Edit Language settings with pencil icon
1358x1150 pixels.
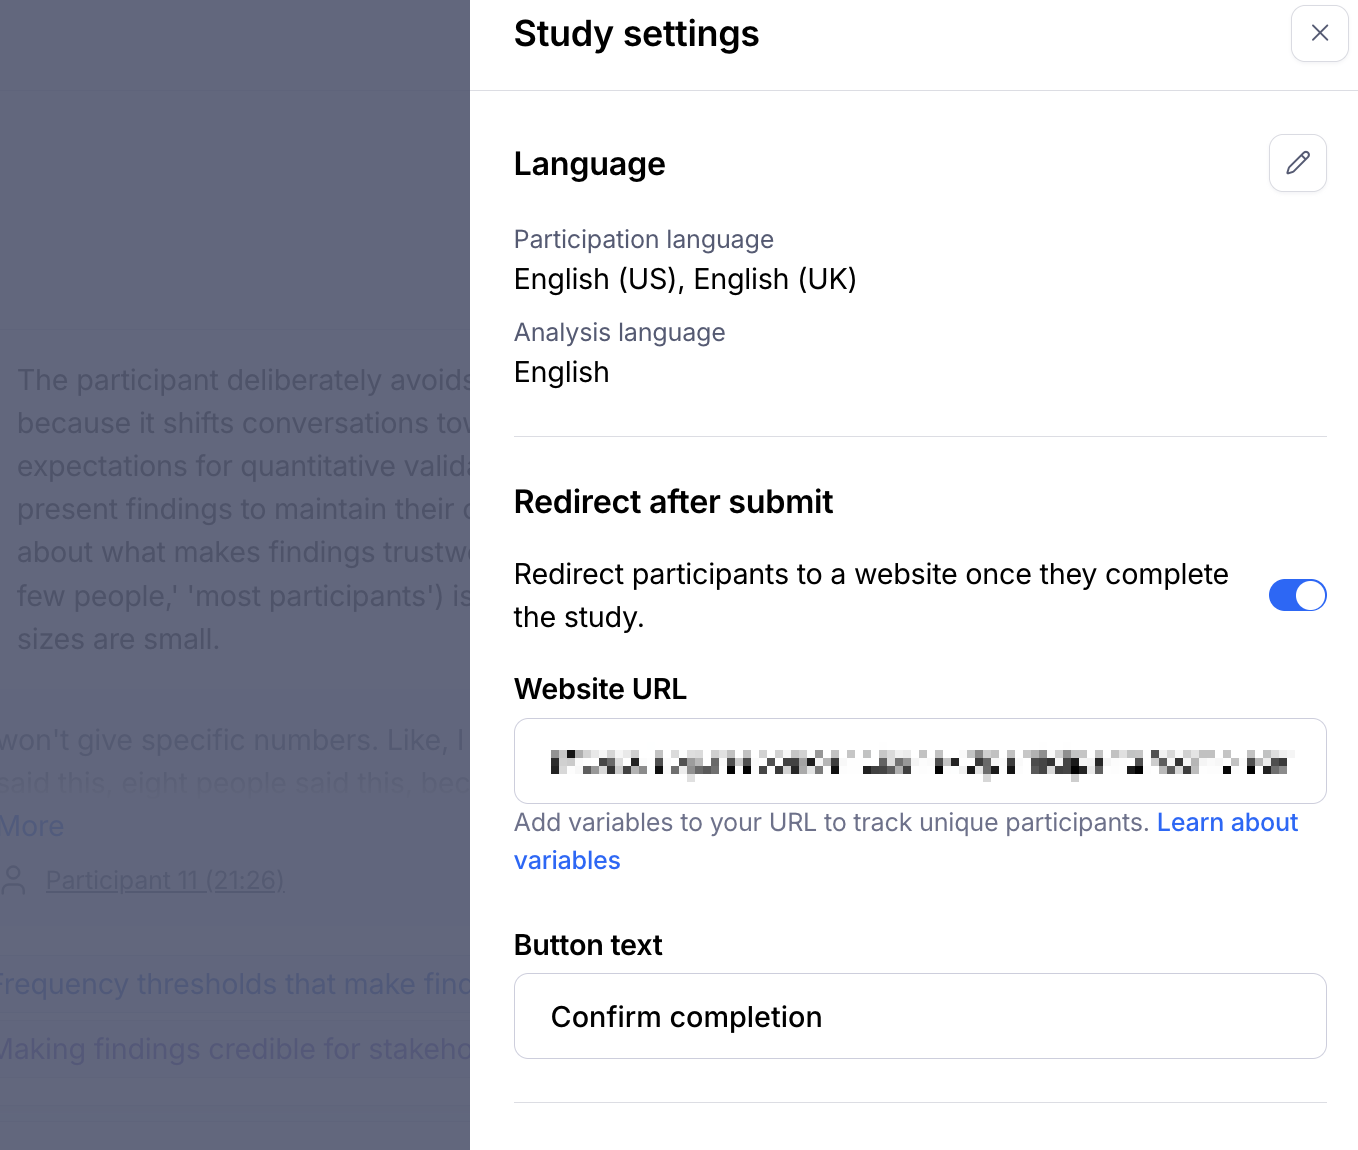point(1297,163)
